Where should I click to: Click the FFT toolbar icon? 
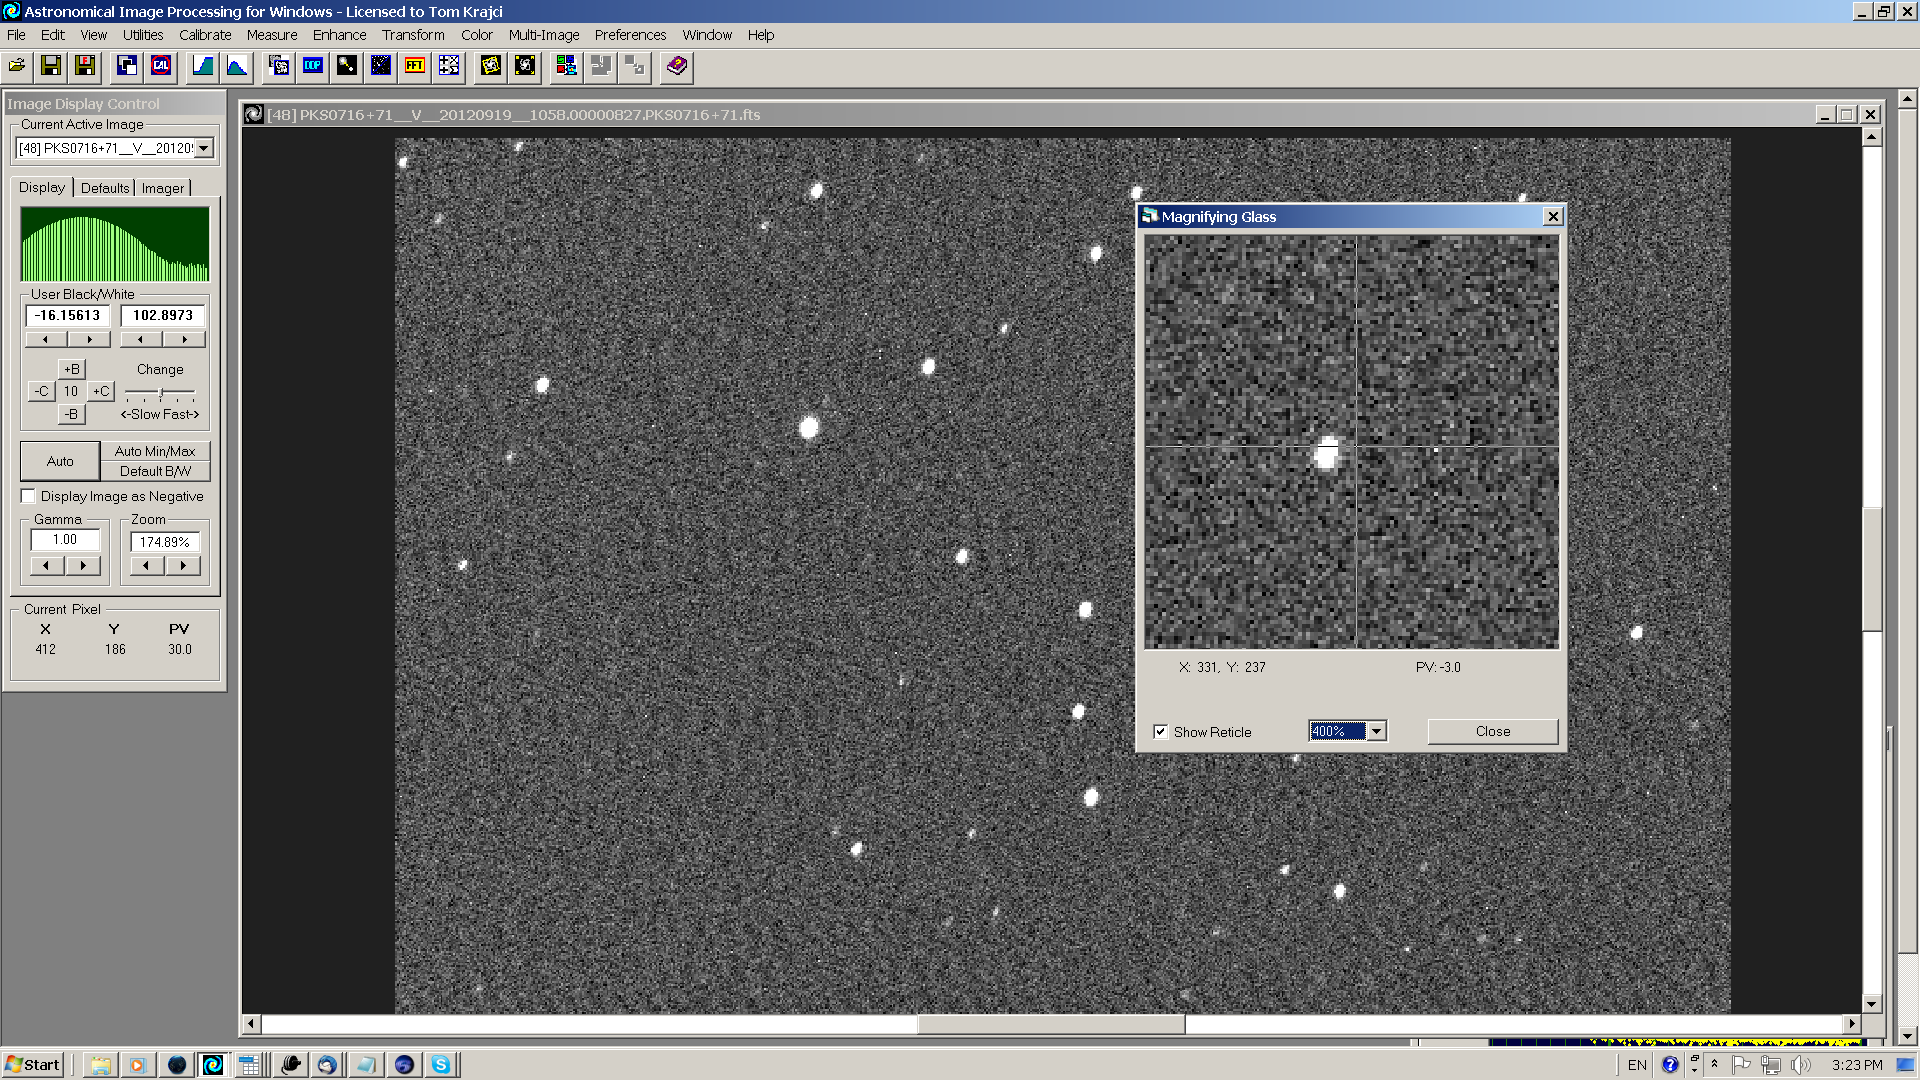[415, 66]
